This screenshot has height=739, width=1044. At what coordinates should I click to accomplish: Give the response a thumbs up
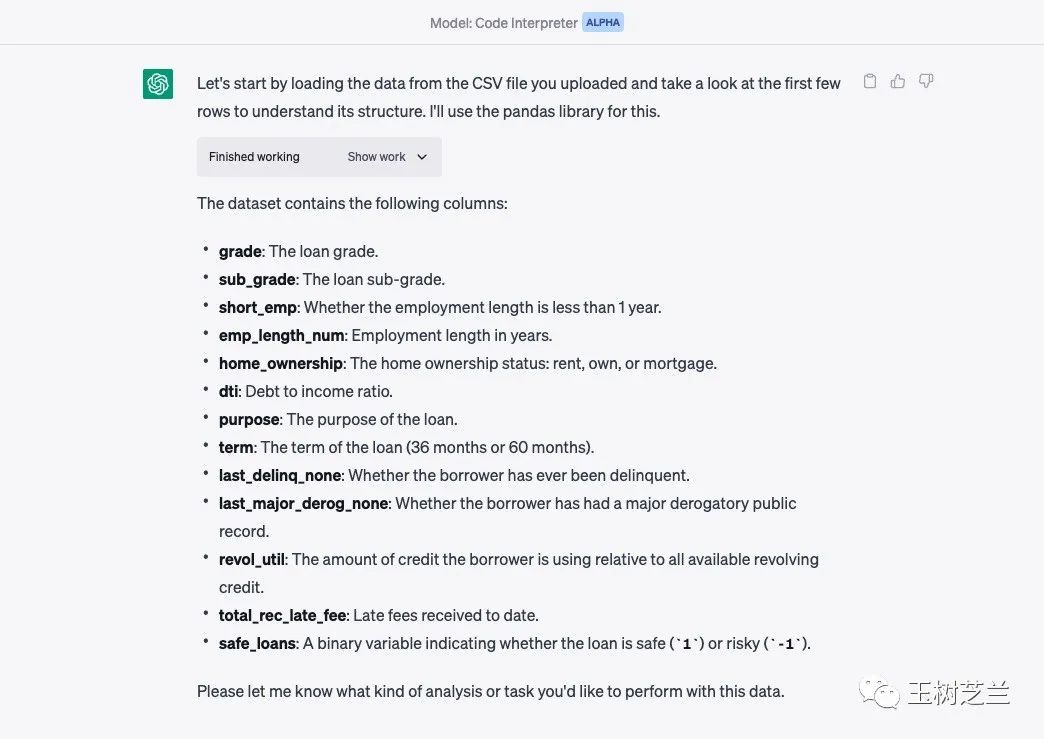(x=898, y=82)
